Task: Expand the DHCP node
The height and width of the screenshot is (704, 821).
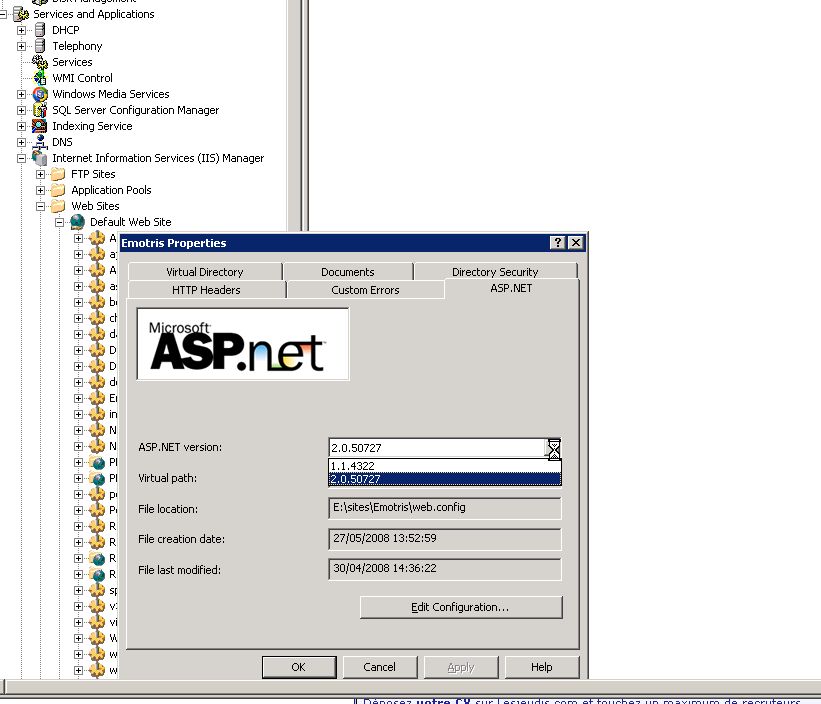Action: pos(21,30)
